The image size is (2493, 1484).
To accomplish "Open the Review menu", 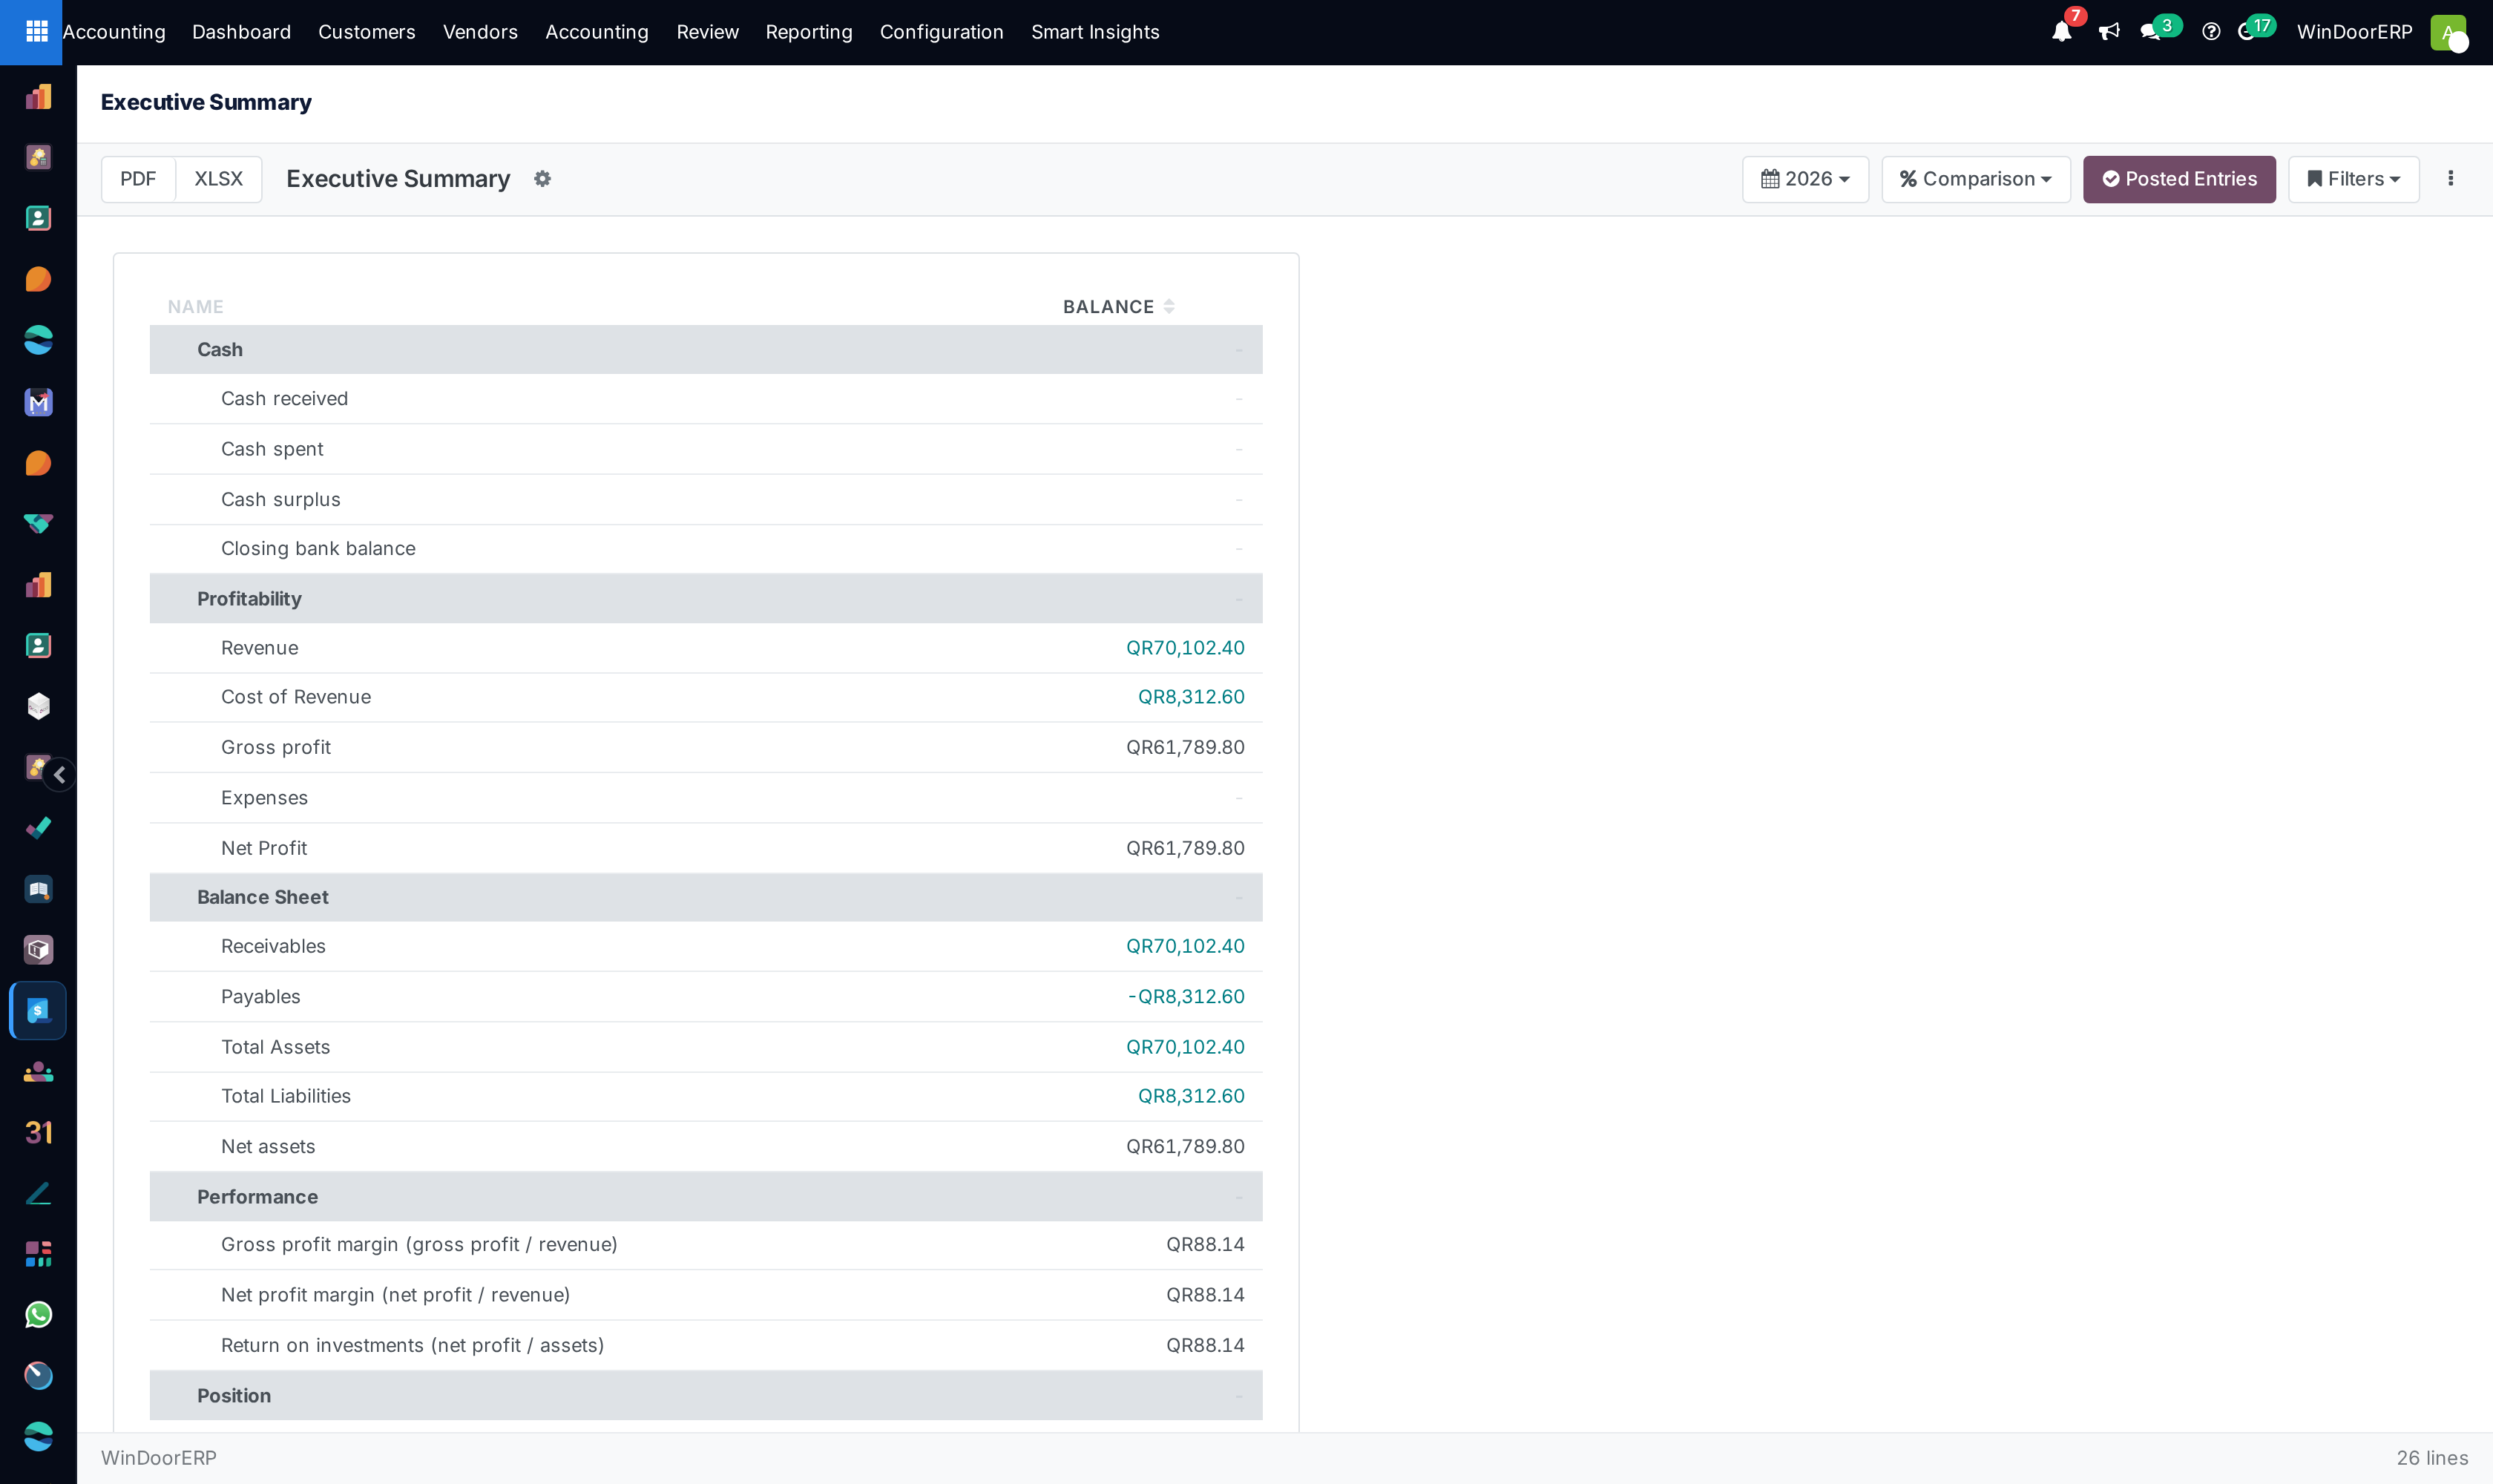I will click(x=707, y=32).
